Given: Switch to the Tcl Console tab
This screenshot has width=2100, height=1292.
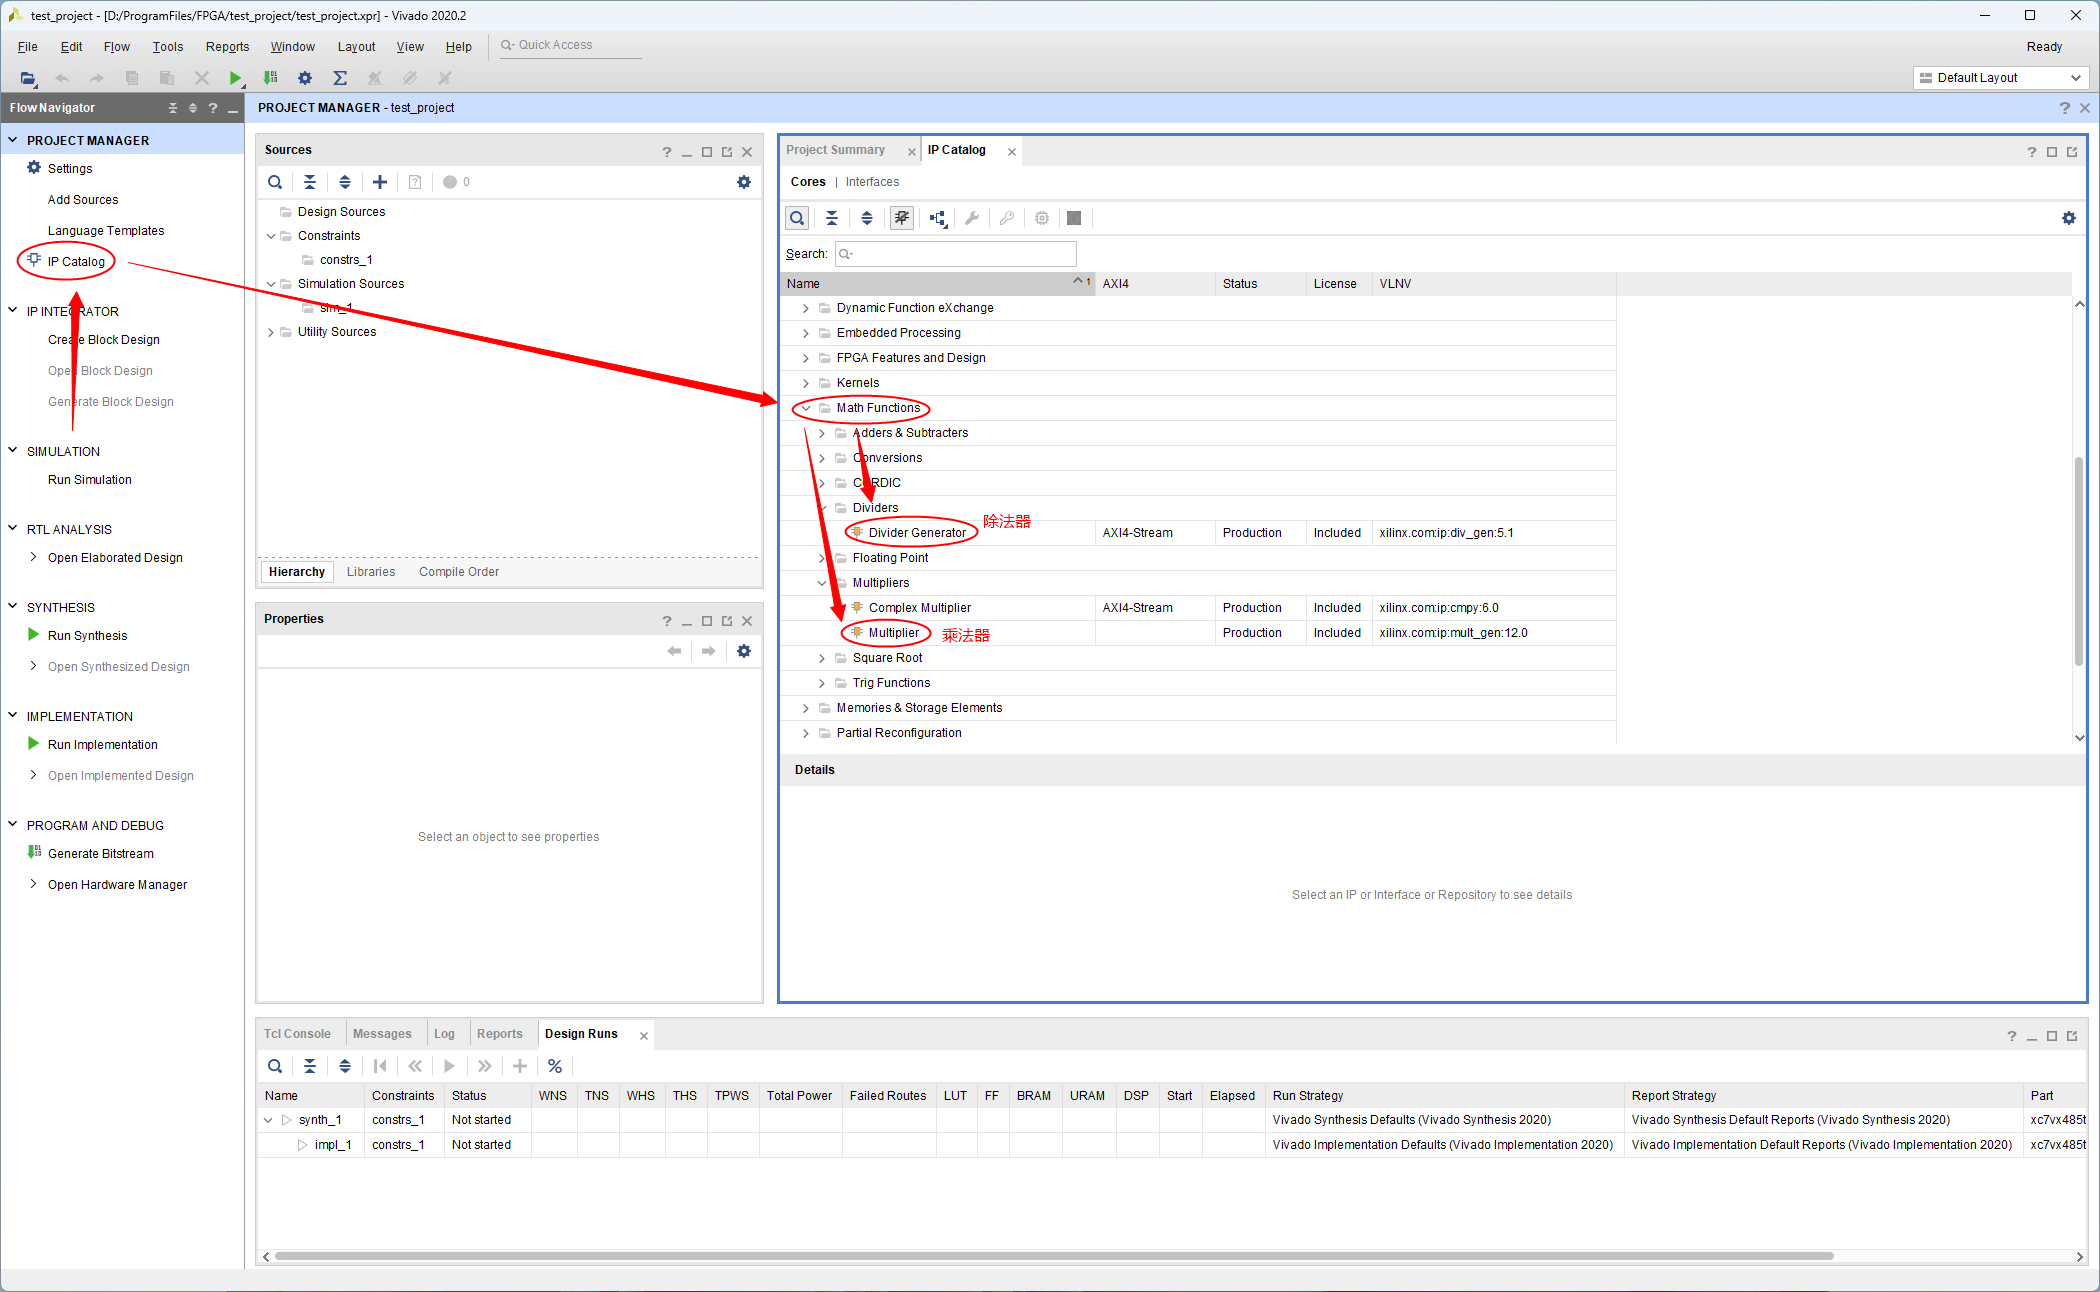Looking at the screenshot, I should click(297, 1034).
